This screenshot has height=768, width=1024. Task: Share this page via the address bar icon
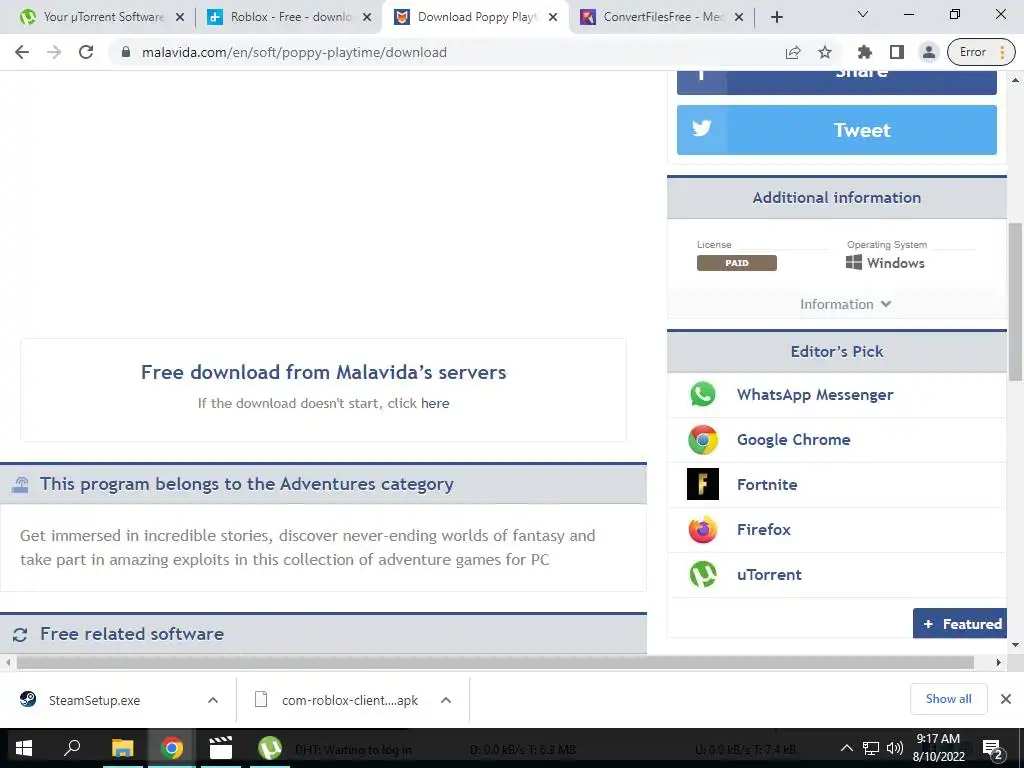(793, 52)
